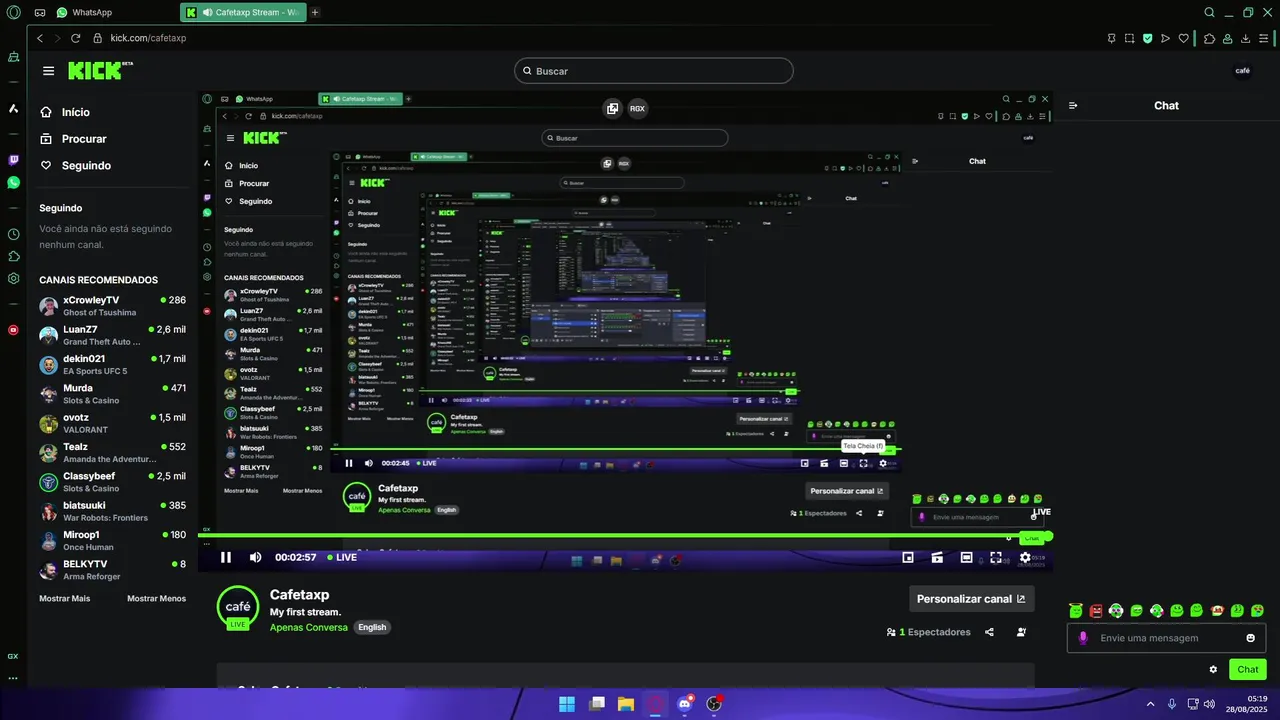This screenshot has width=1280, height=720.
Task: Open search in tabs magnifier icon
Action: [1209, 12]
